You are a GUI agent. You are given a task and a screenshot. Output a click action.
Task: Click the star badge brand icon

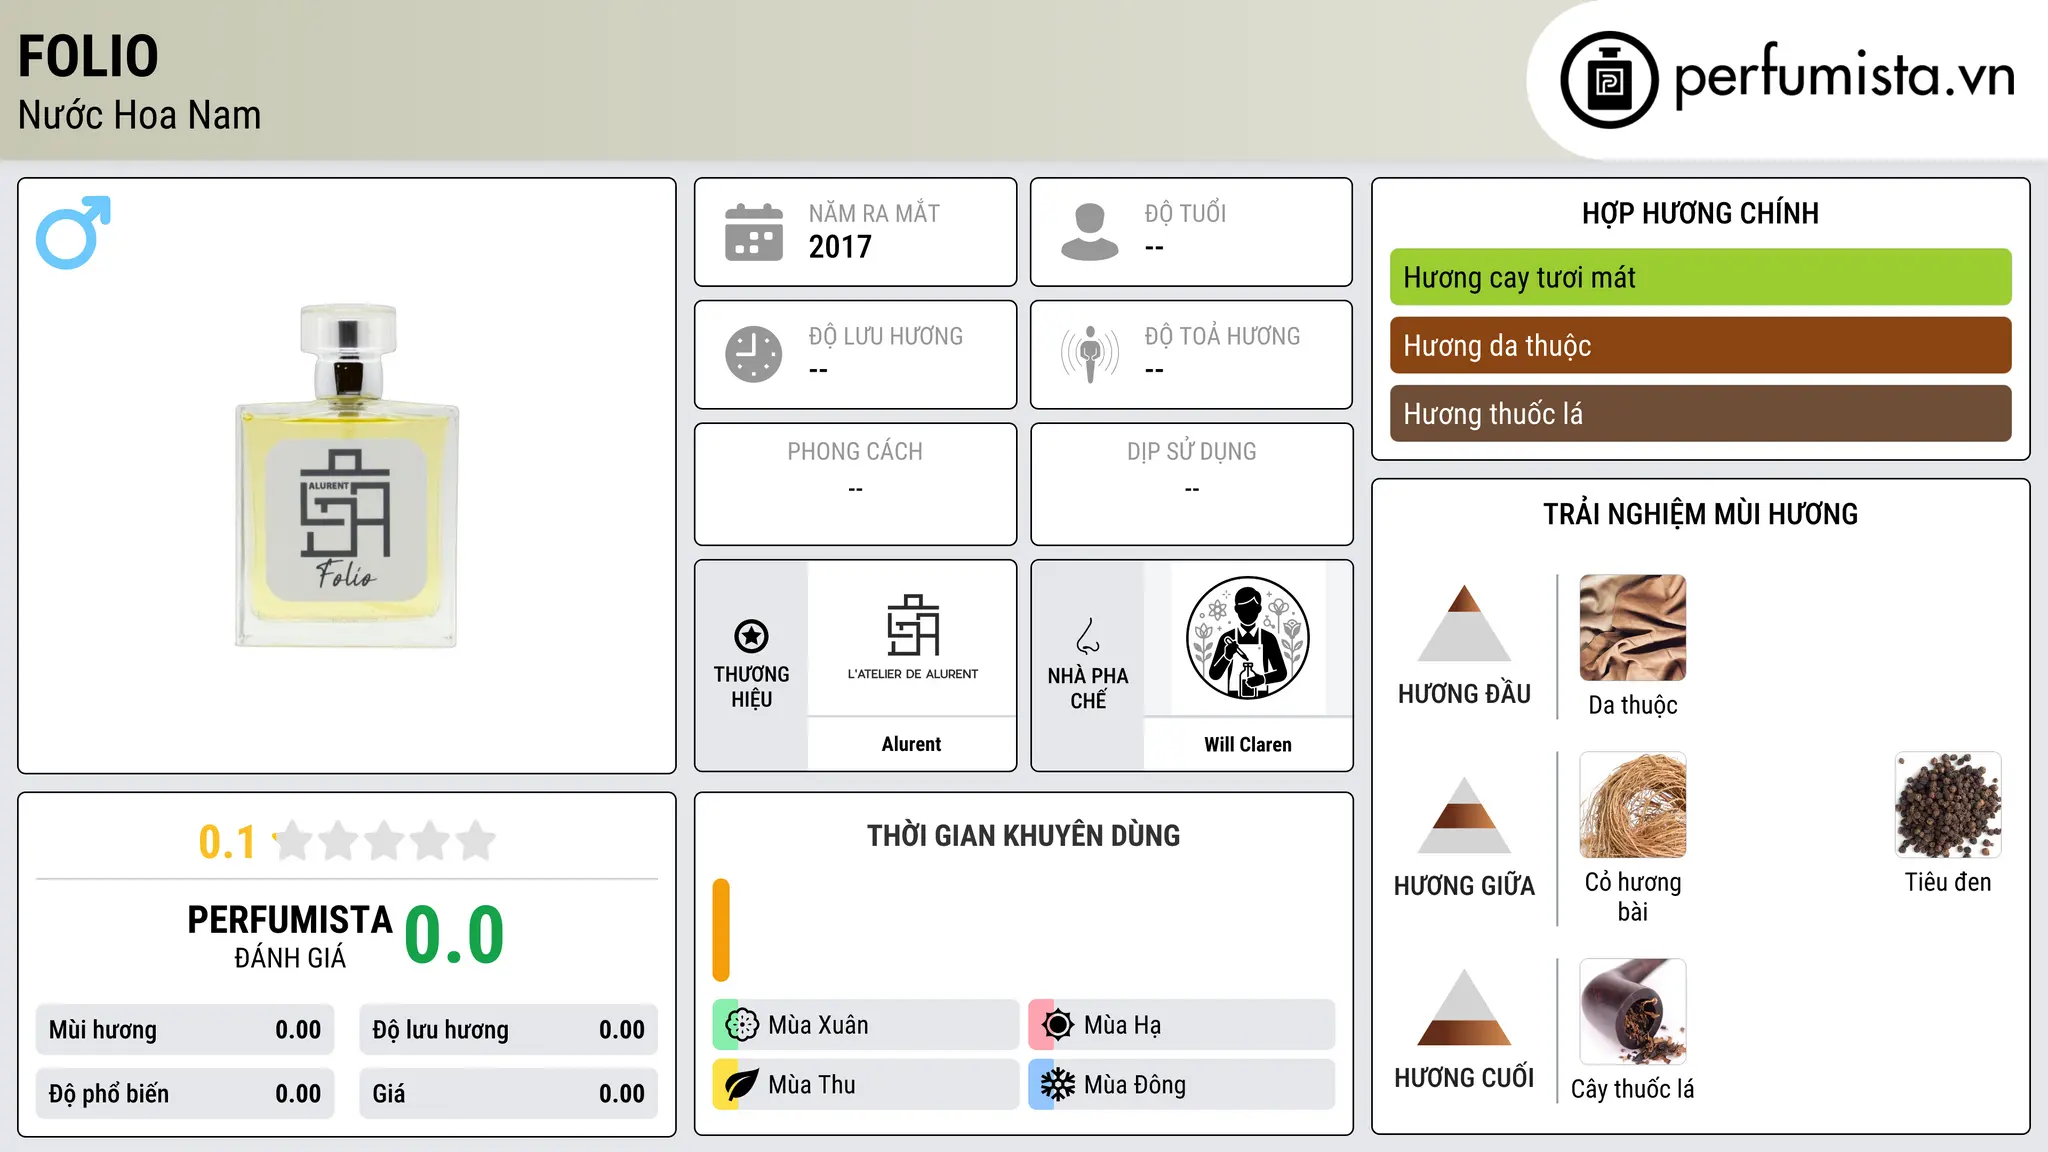751,636
